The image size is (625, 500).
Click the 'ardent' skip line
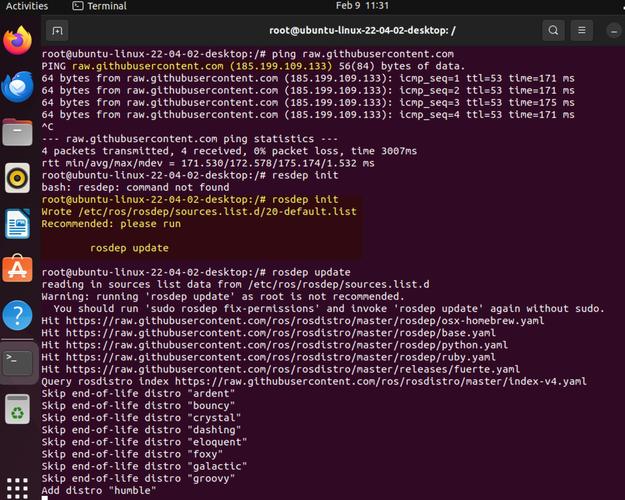138,394
